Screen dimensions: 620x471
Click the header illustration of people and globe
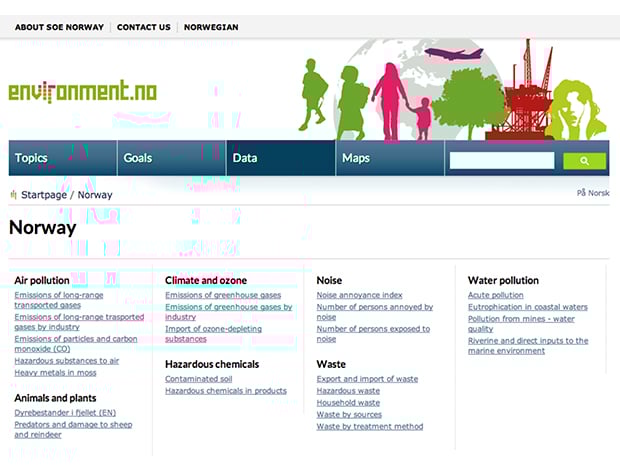(x=450, y=90)
